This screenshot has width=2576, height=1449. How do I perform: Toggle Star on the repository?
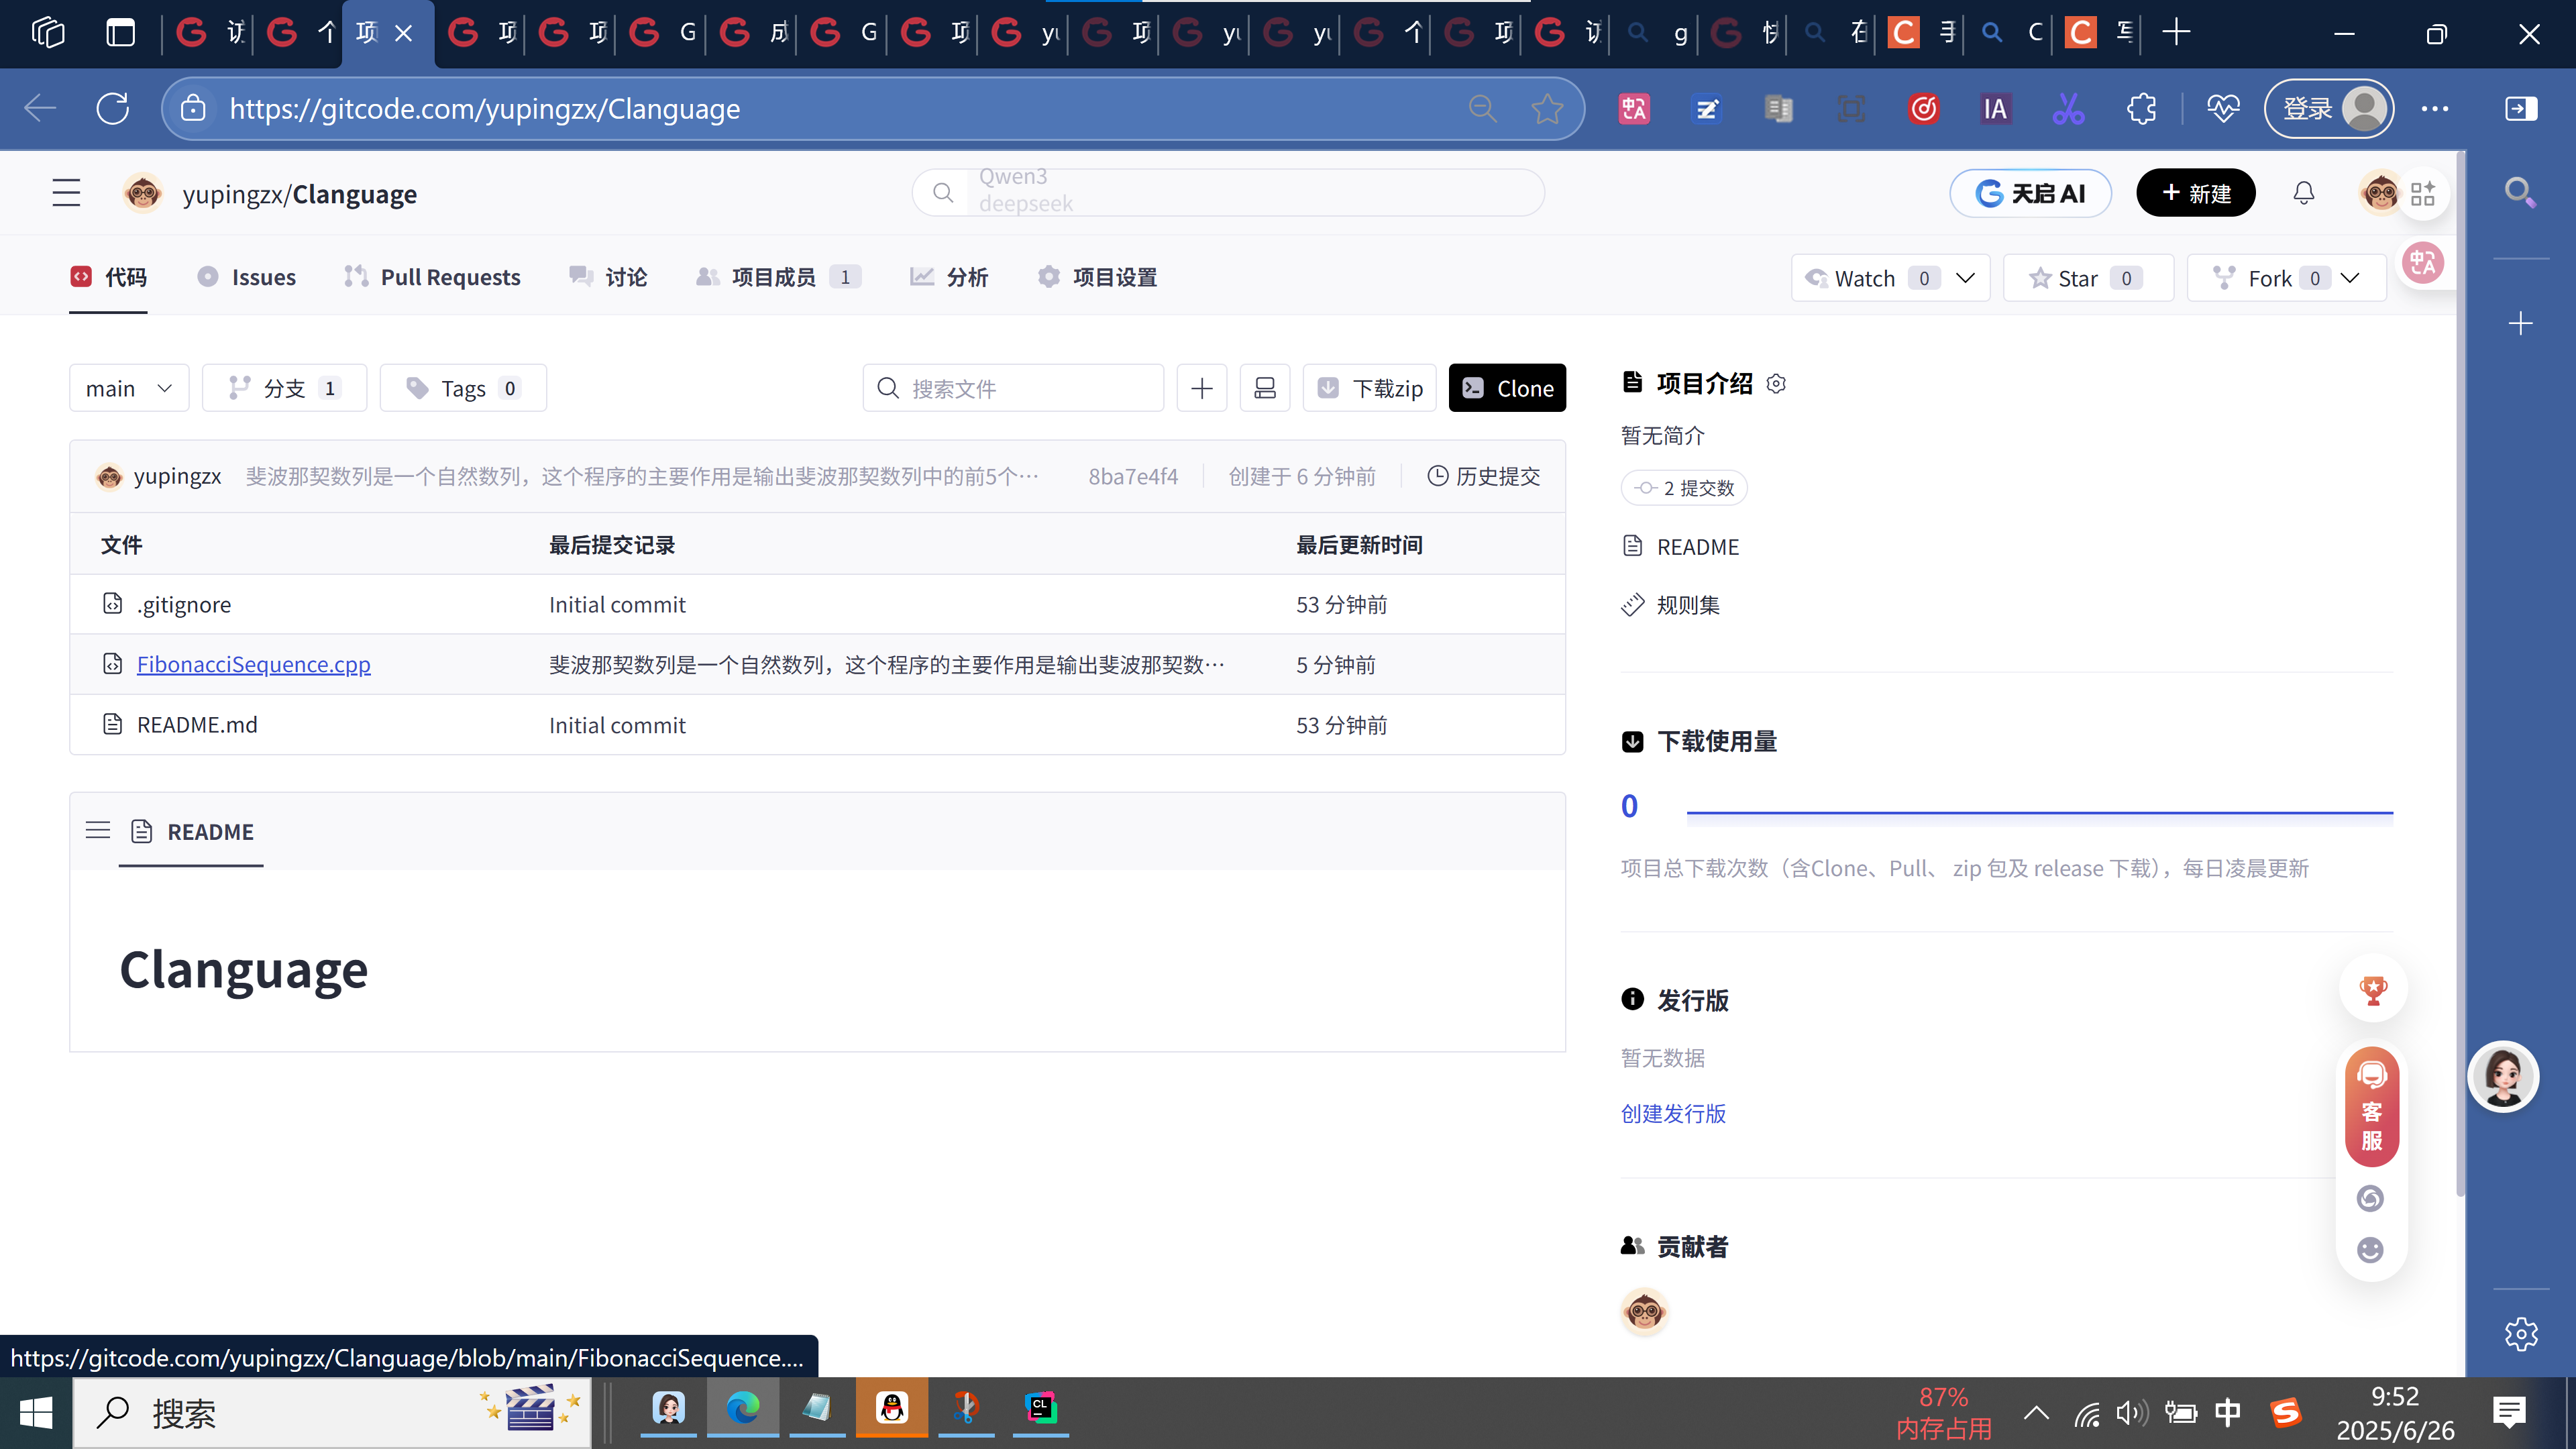coord(2075,277)
